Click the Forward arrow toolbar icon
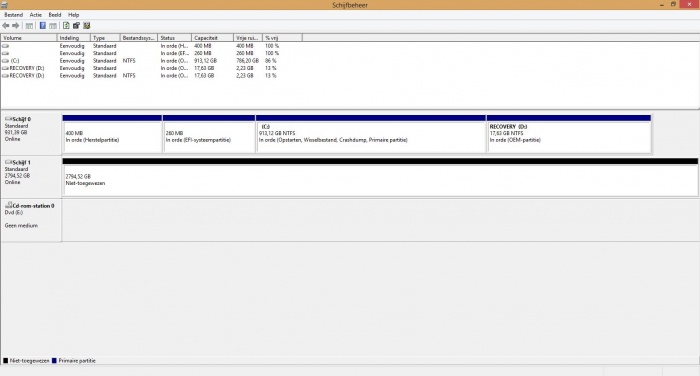The height and width of the screenshot is (376, 700). [x=16, y=26]
